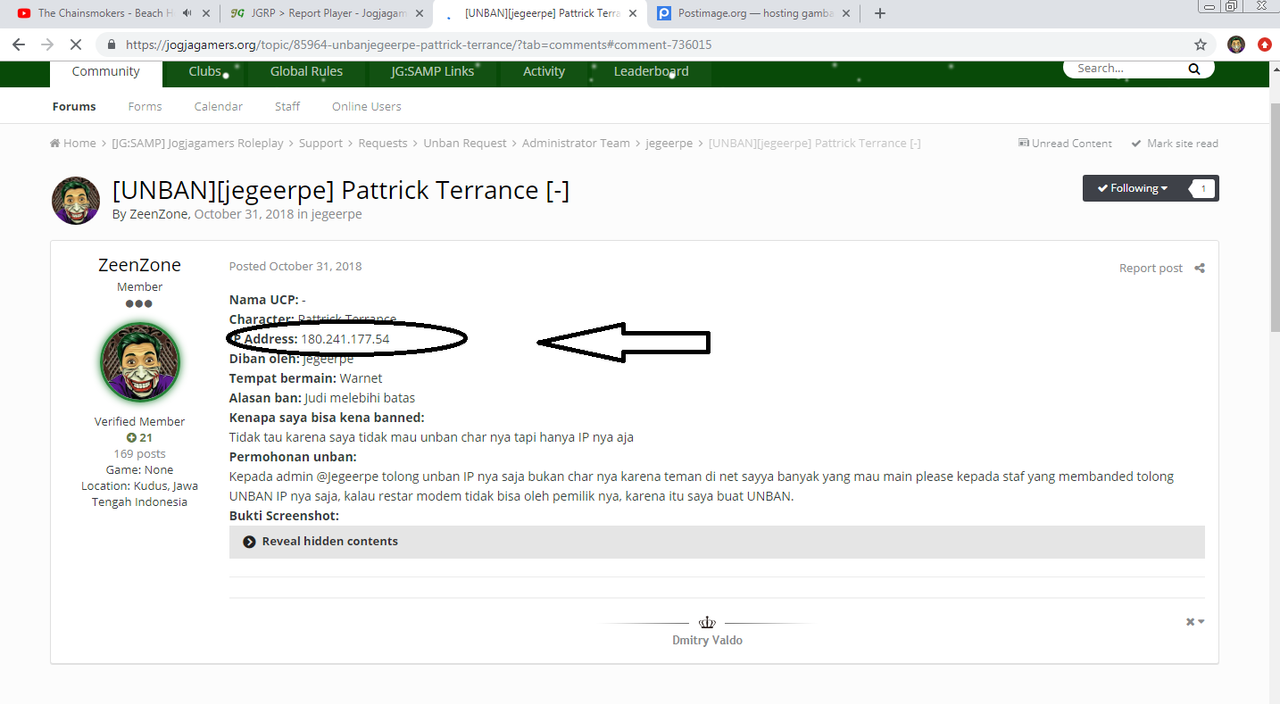Open the Online Users sub-tab
This screenshot has height=704, width=1280.
click(x=366, y=106)
